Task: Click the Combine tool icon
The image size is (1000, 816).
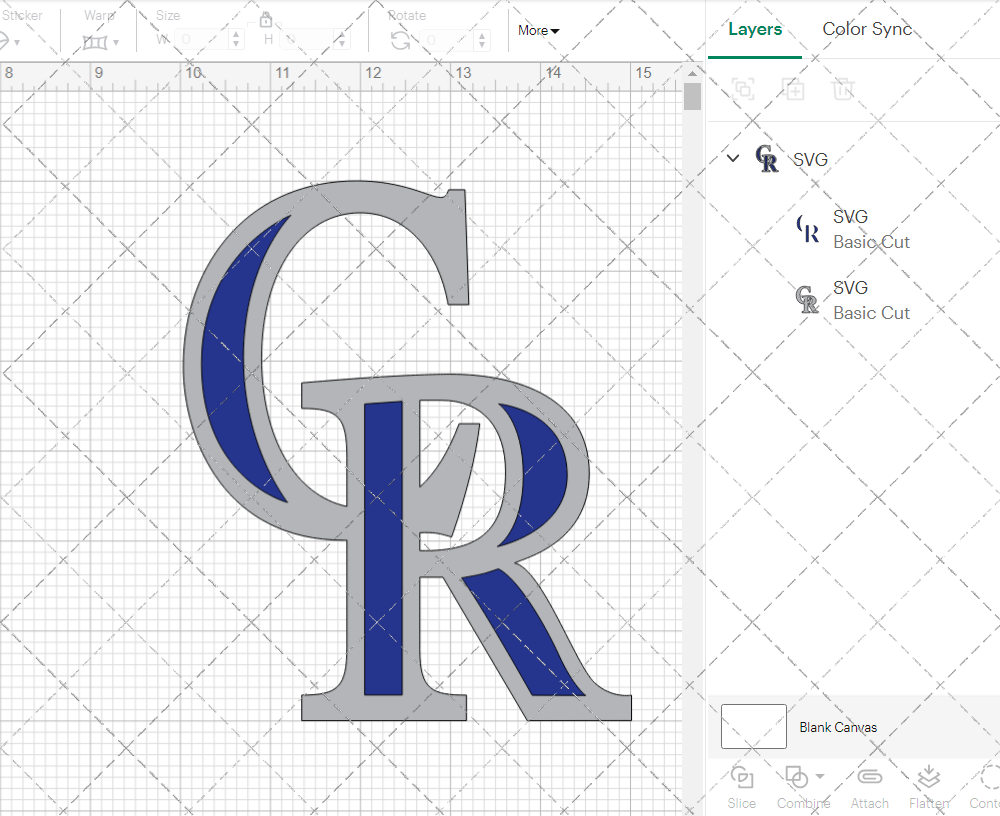Action: click(797, 777)
